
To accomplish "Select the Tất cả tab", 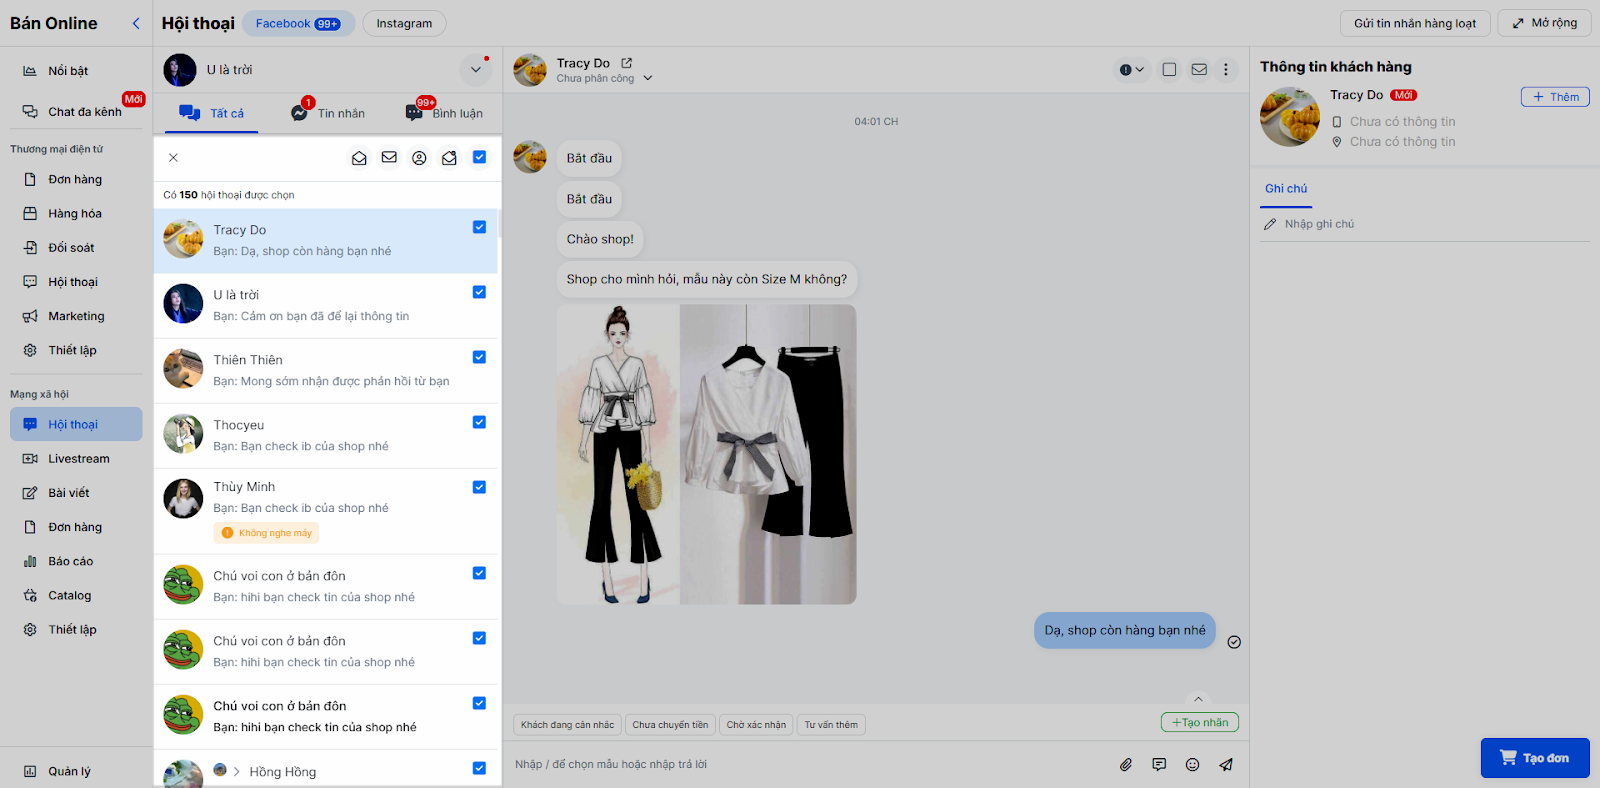I will point(212,113).
